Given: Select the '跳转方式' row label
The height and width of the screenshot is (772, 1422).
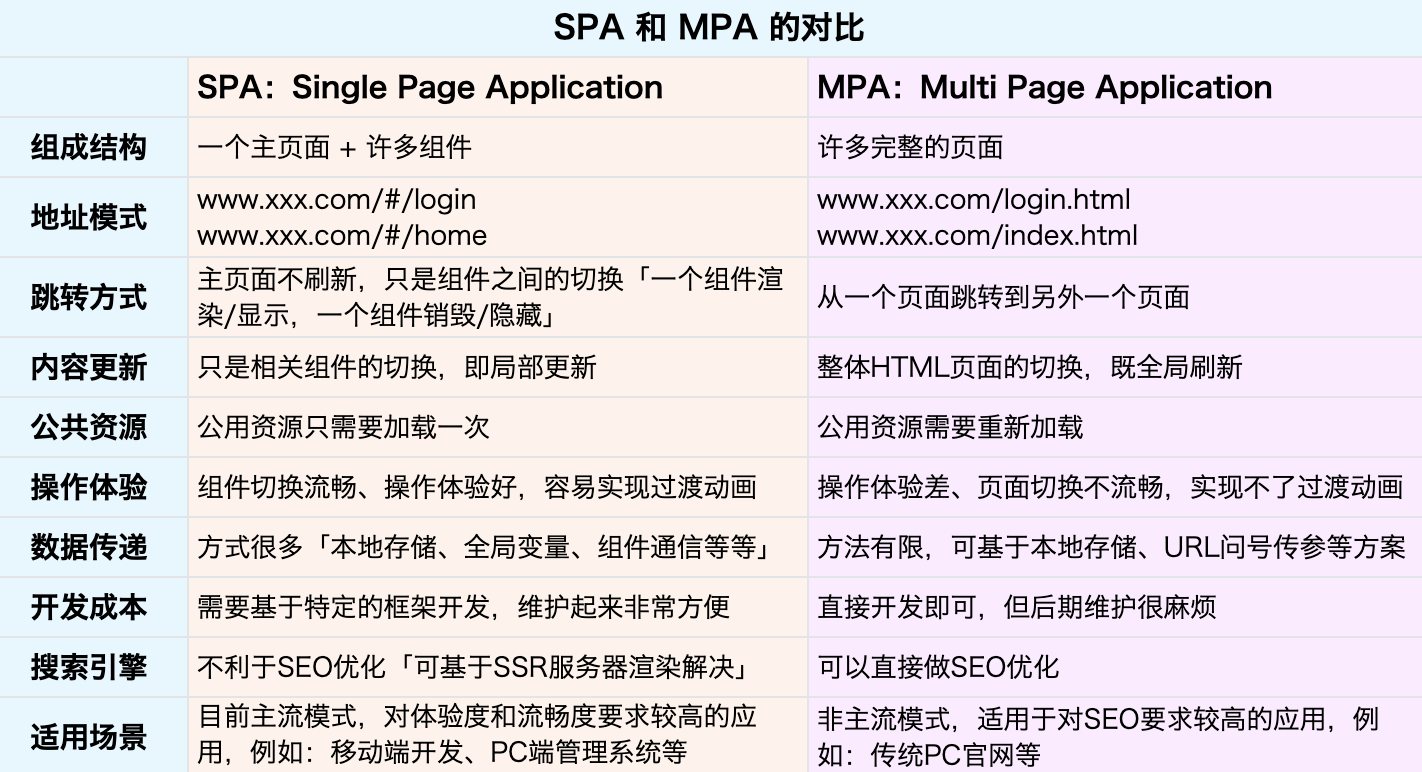Looking at the screenshot, I should point(89,298).
